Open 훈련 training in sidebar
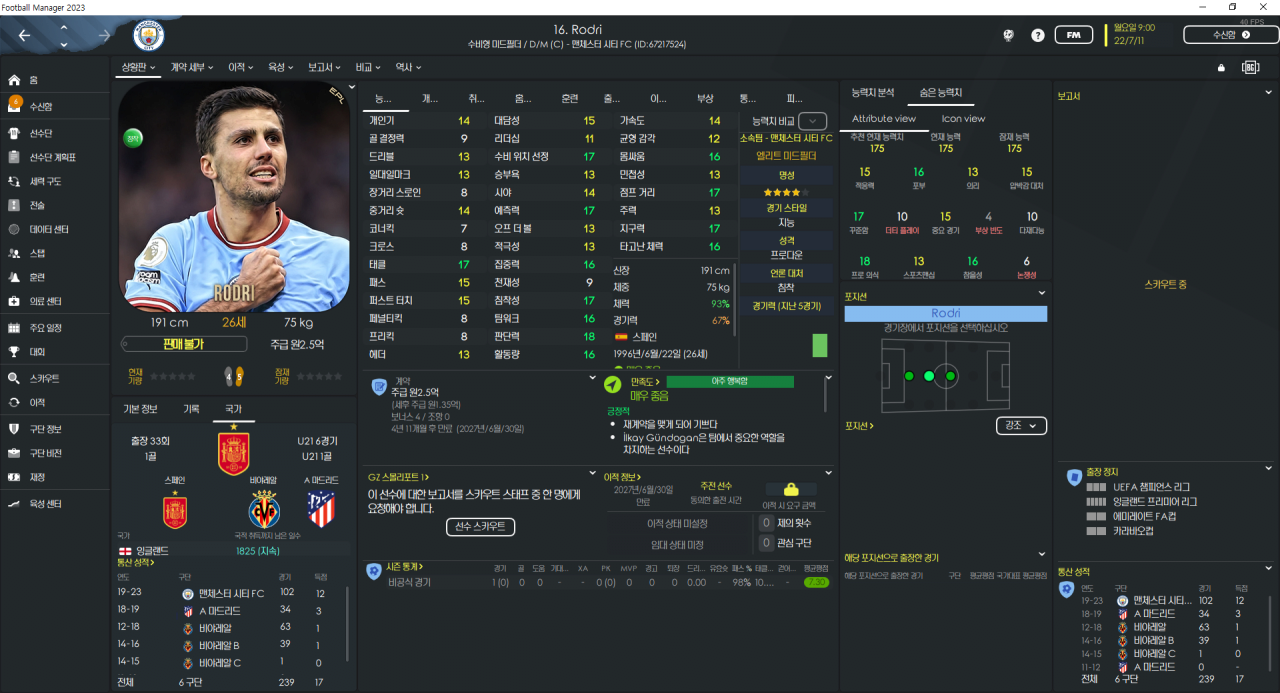The width and height of the screenshot is (1280, 693). 36,277
